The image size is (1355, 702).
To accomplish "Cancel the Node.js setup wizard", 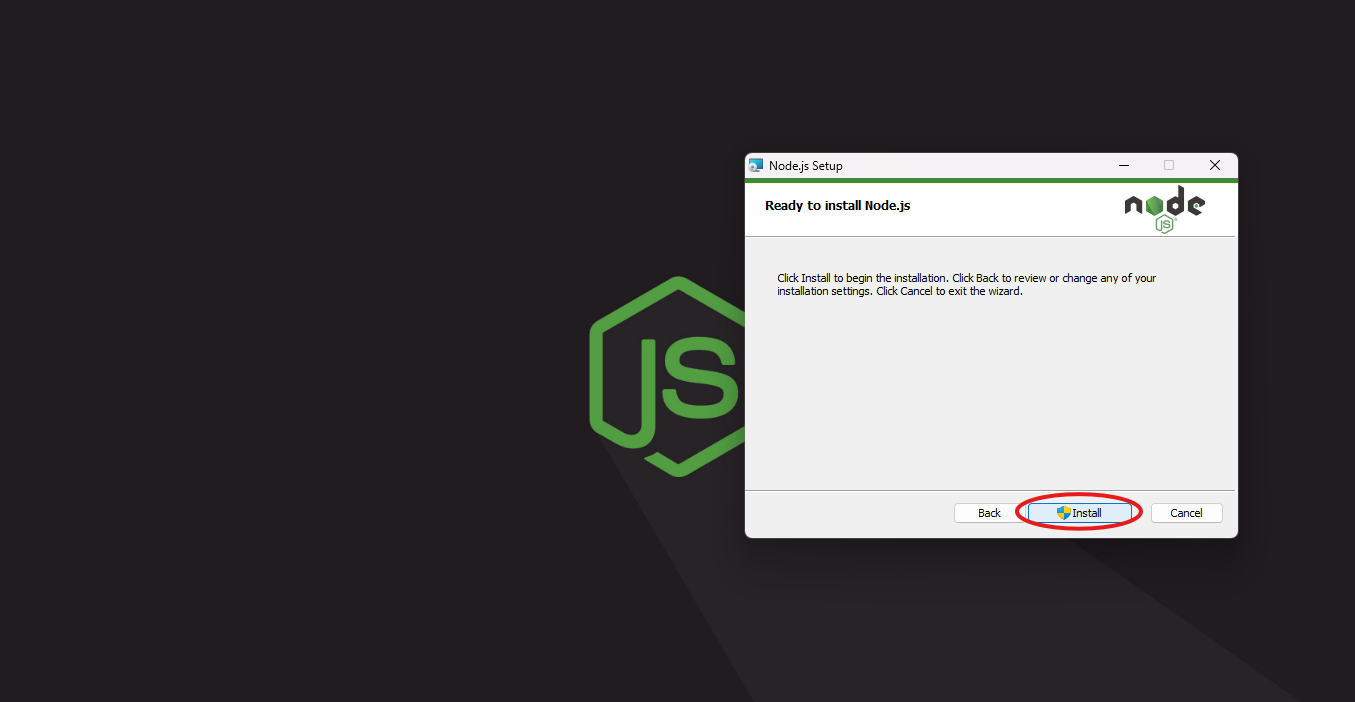I will [1186, 513].
